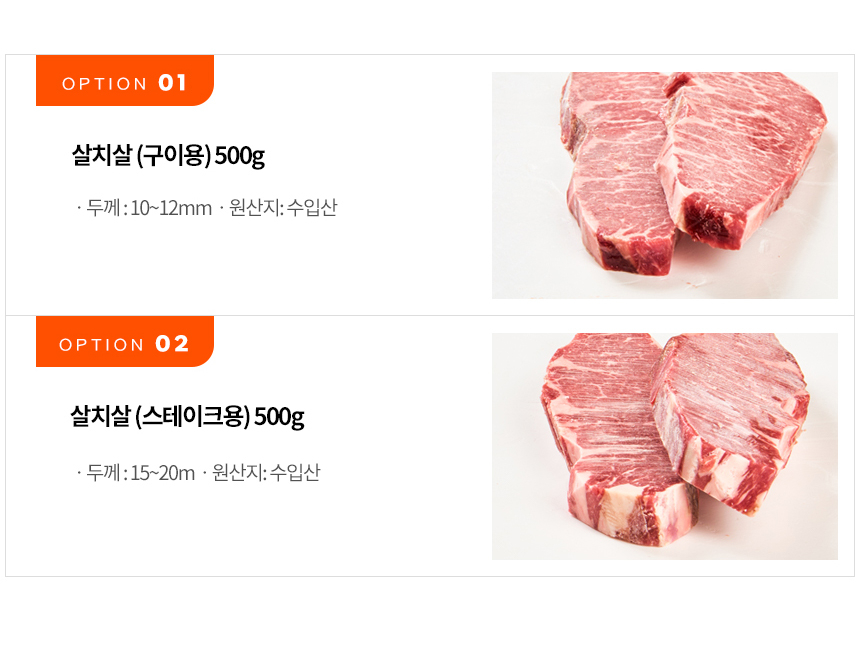Click 원산지: 수입산 in option 01

click(x=283, y=208)
